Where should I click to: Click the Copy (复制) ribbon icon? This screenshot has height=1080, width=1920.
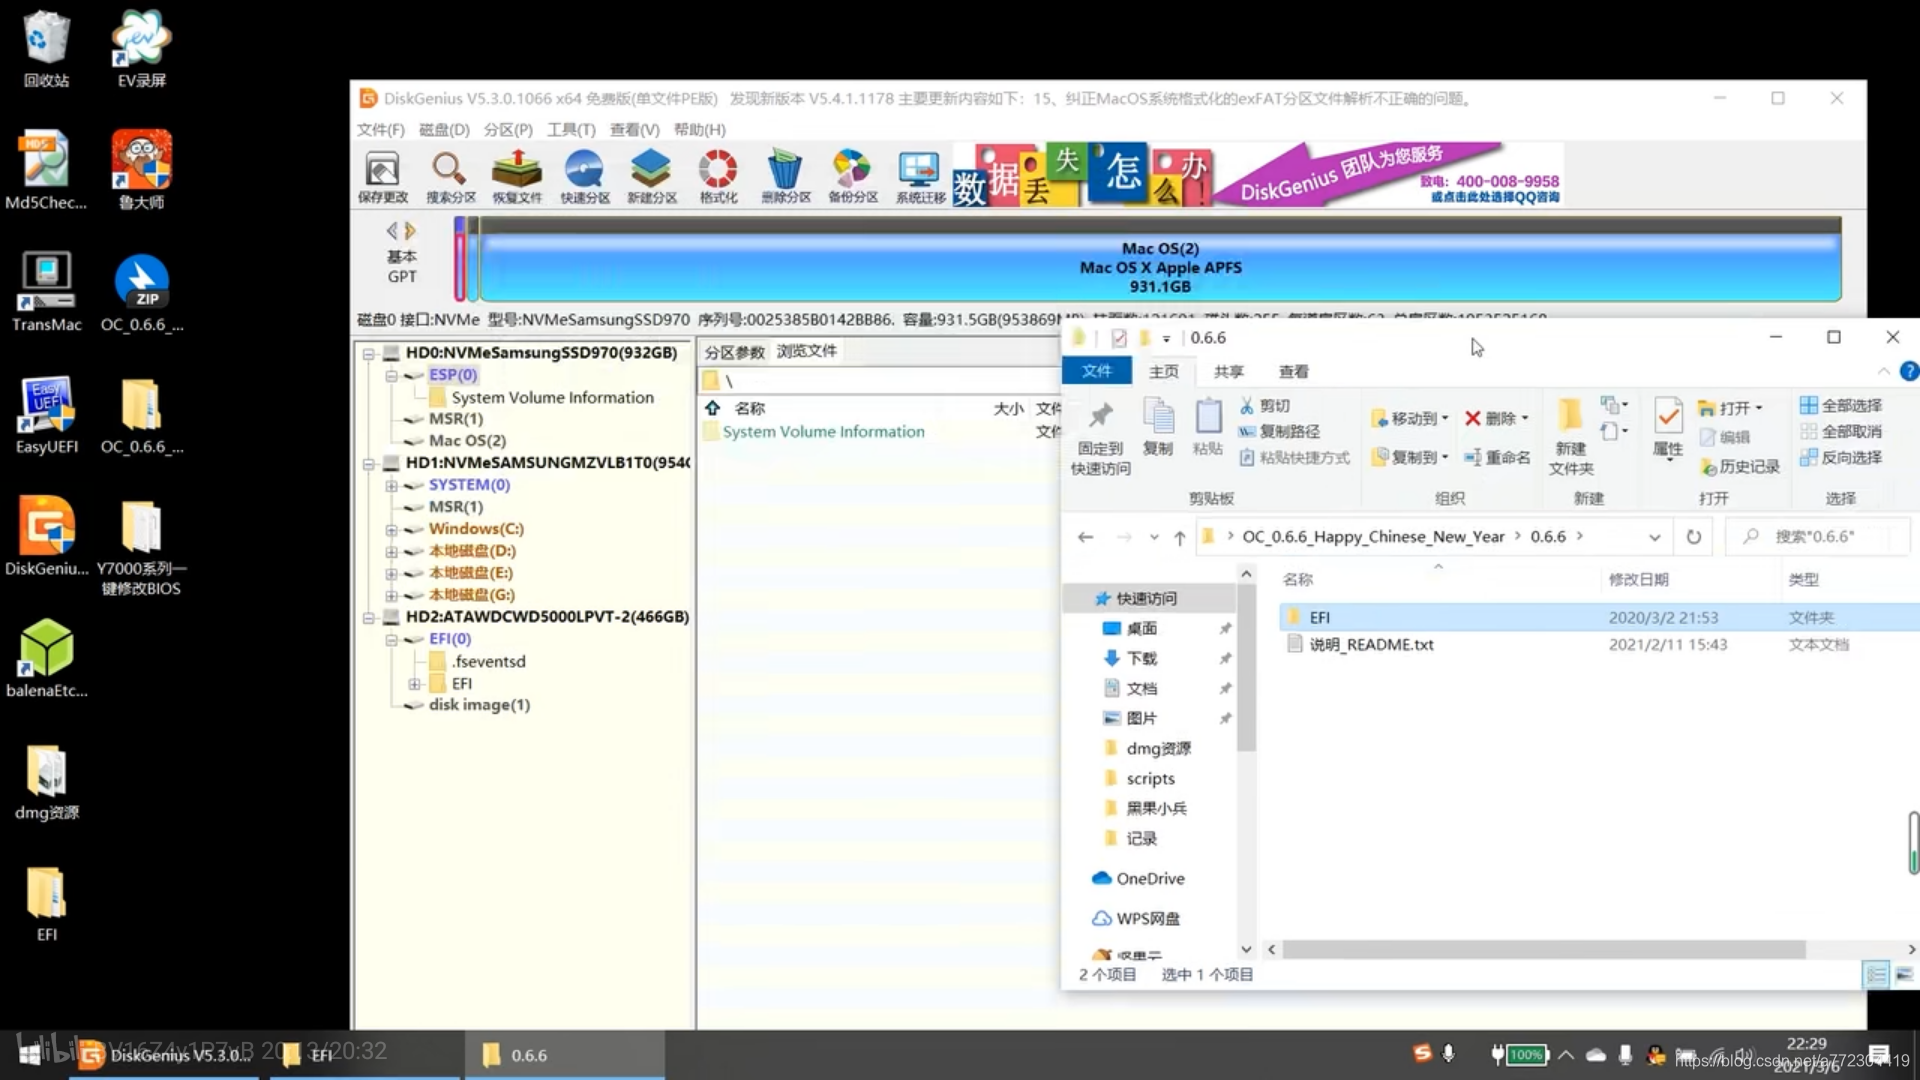point(1158,427)
